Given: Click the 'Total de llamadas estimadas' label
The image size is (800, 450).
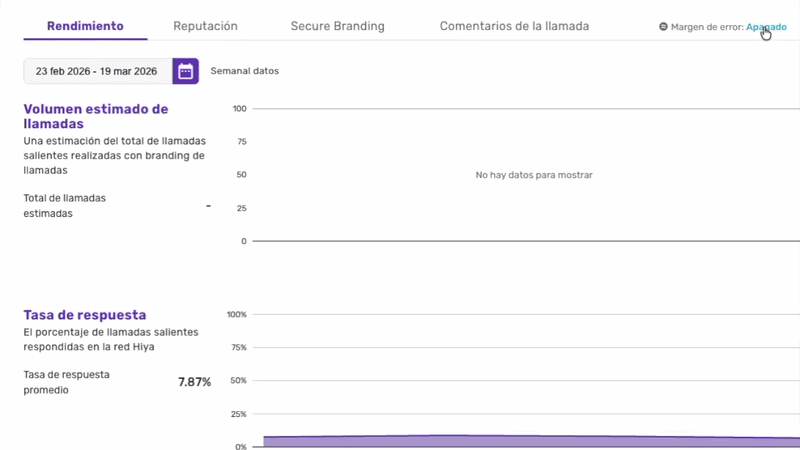Looking at the screenshot, I should [x=64, y=205].
